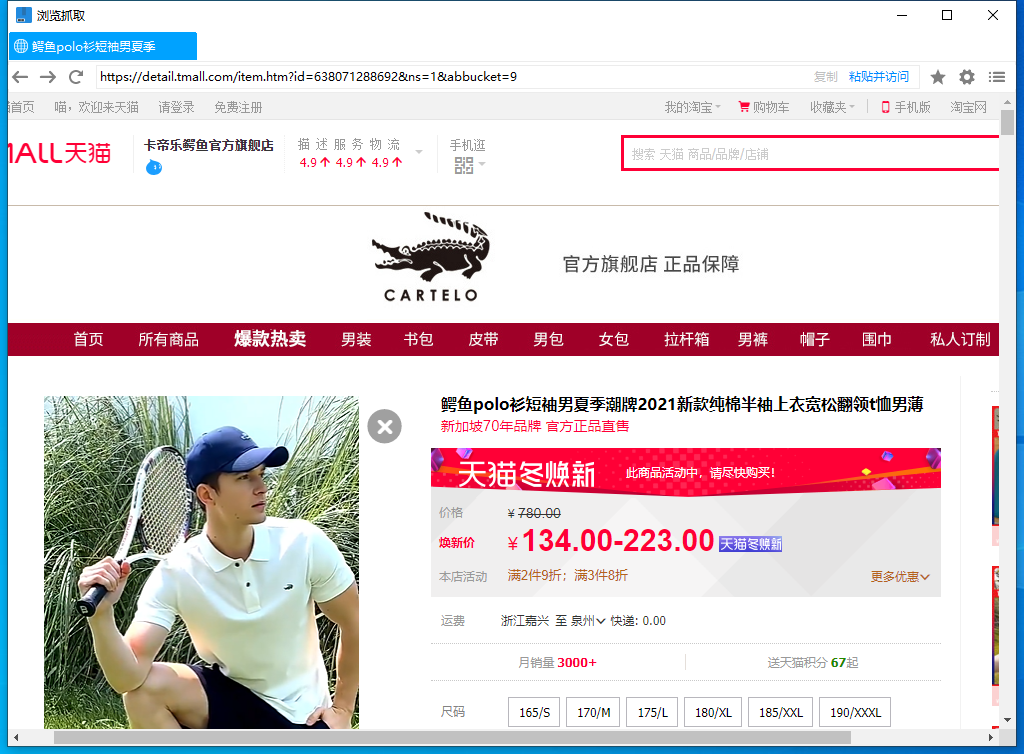Screen dimensions: 1024x754
Task: Click 粘贴并访问 button
Action: coord(879,77)
